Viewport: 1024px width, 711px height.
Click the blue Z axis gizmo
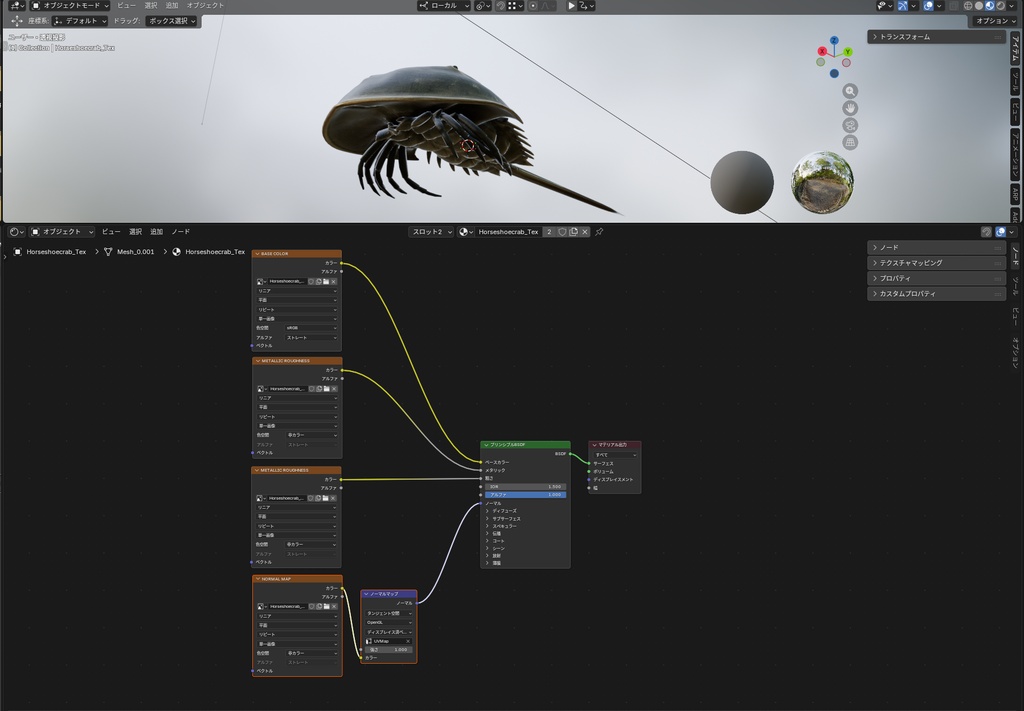click(x=834, y=40)
